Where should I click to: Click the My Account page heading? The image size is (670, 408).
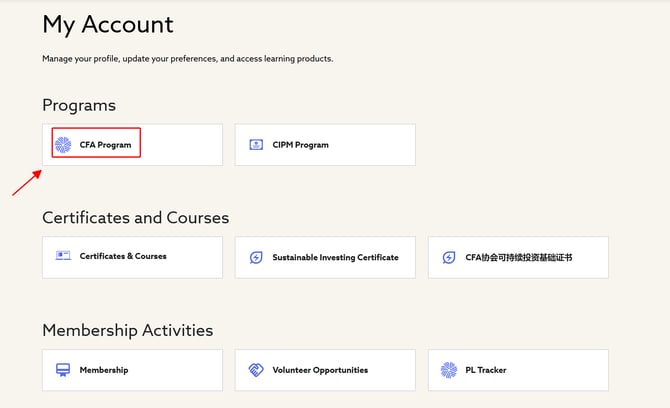108,25
